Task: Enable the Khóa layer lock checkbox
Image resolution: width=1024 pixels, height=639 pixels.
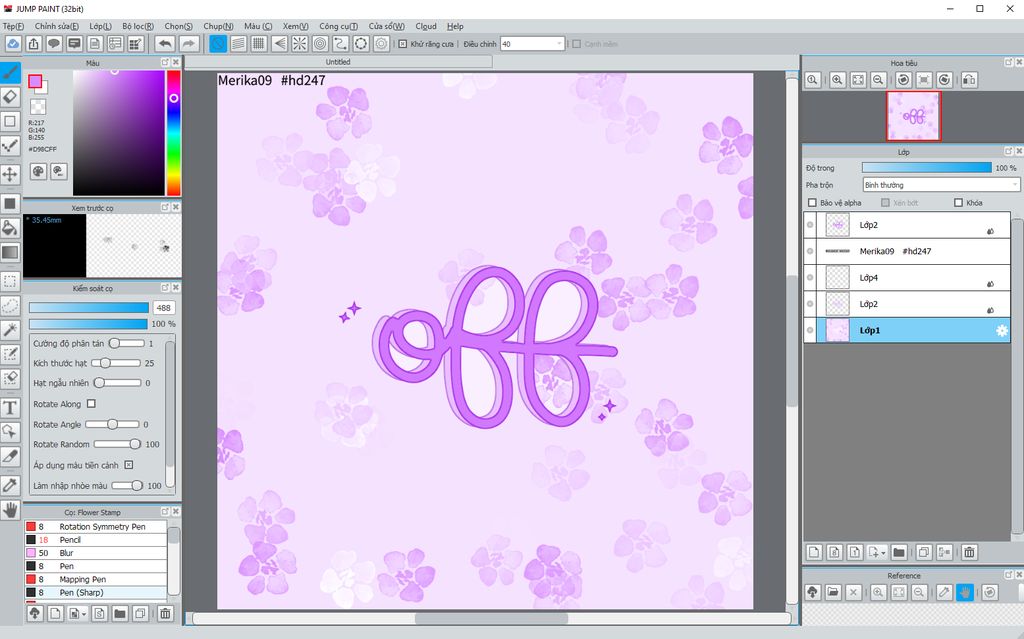Action: tap(959, 203)
